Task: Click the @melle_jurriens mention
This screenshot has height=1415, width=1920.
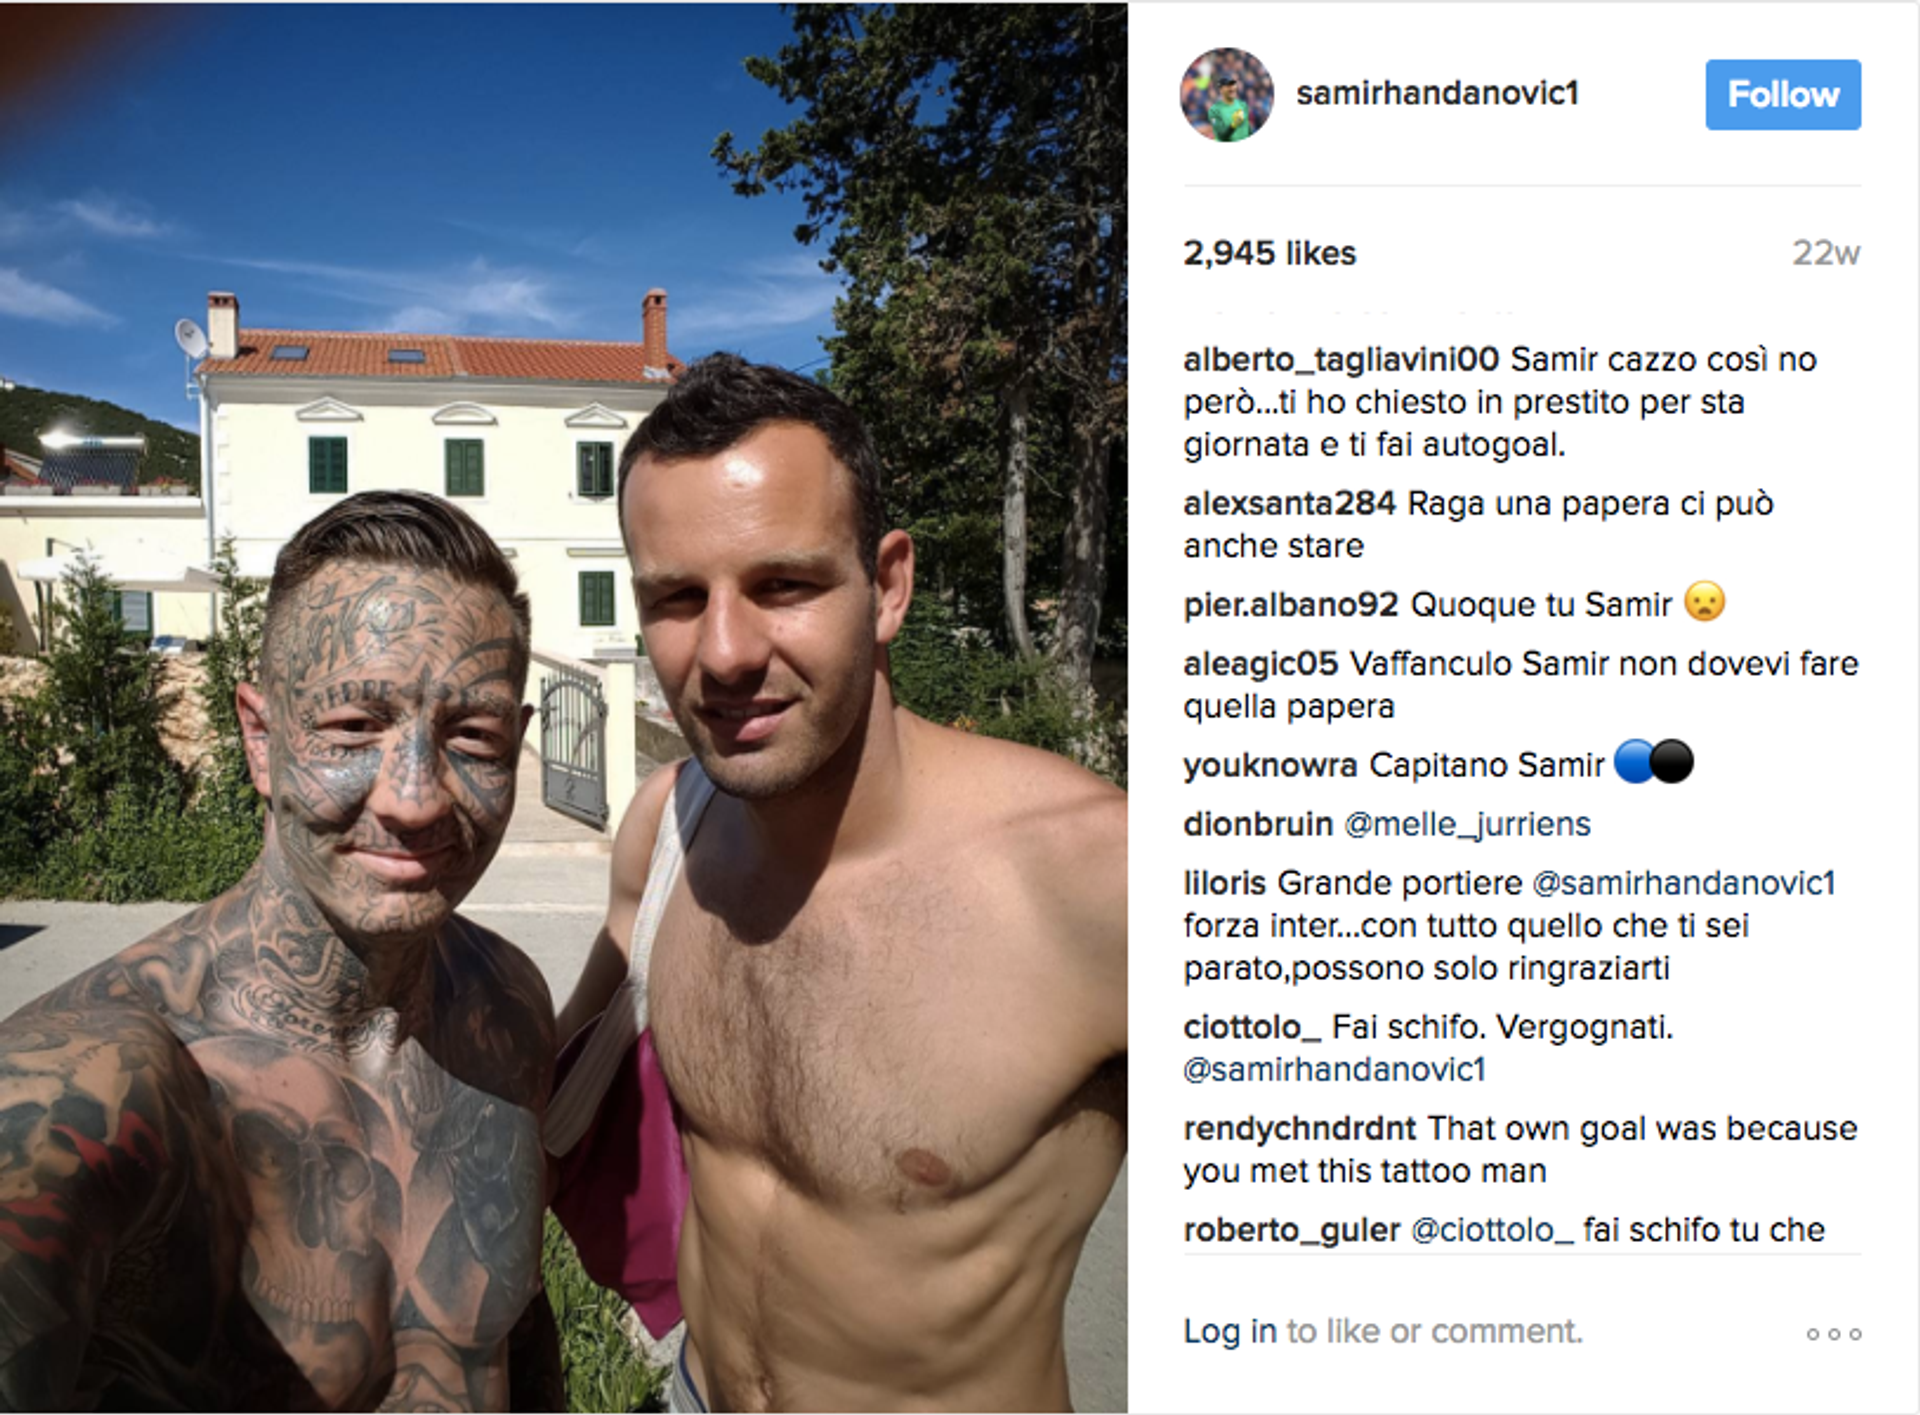Action: pyautogui.click(x=1467, y=824)
